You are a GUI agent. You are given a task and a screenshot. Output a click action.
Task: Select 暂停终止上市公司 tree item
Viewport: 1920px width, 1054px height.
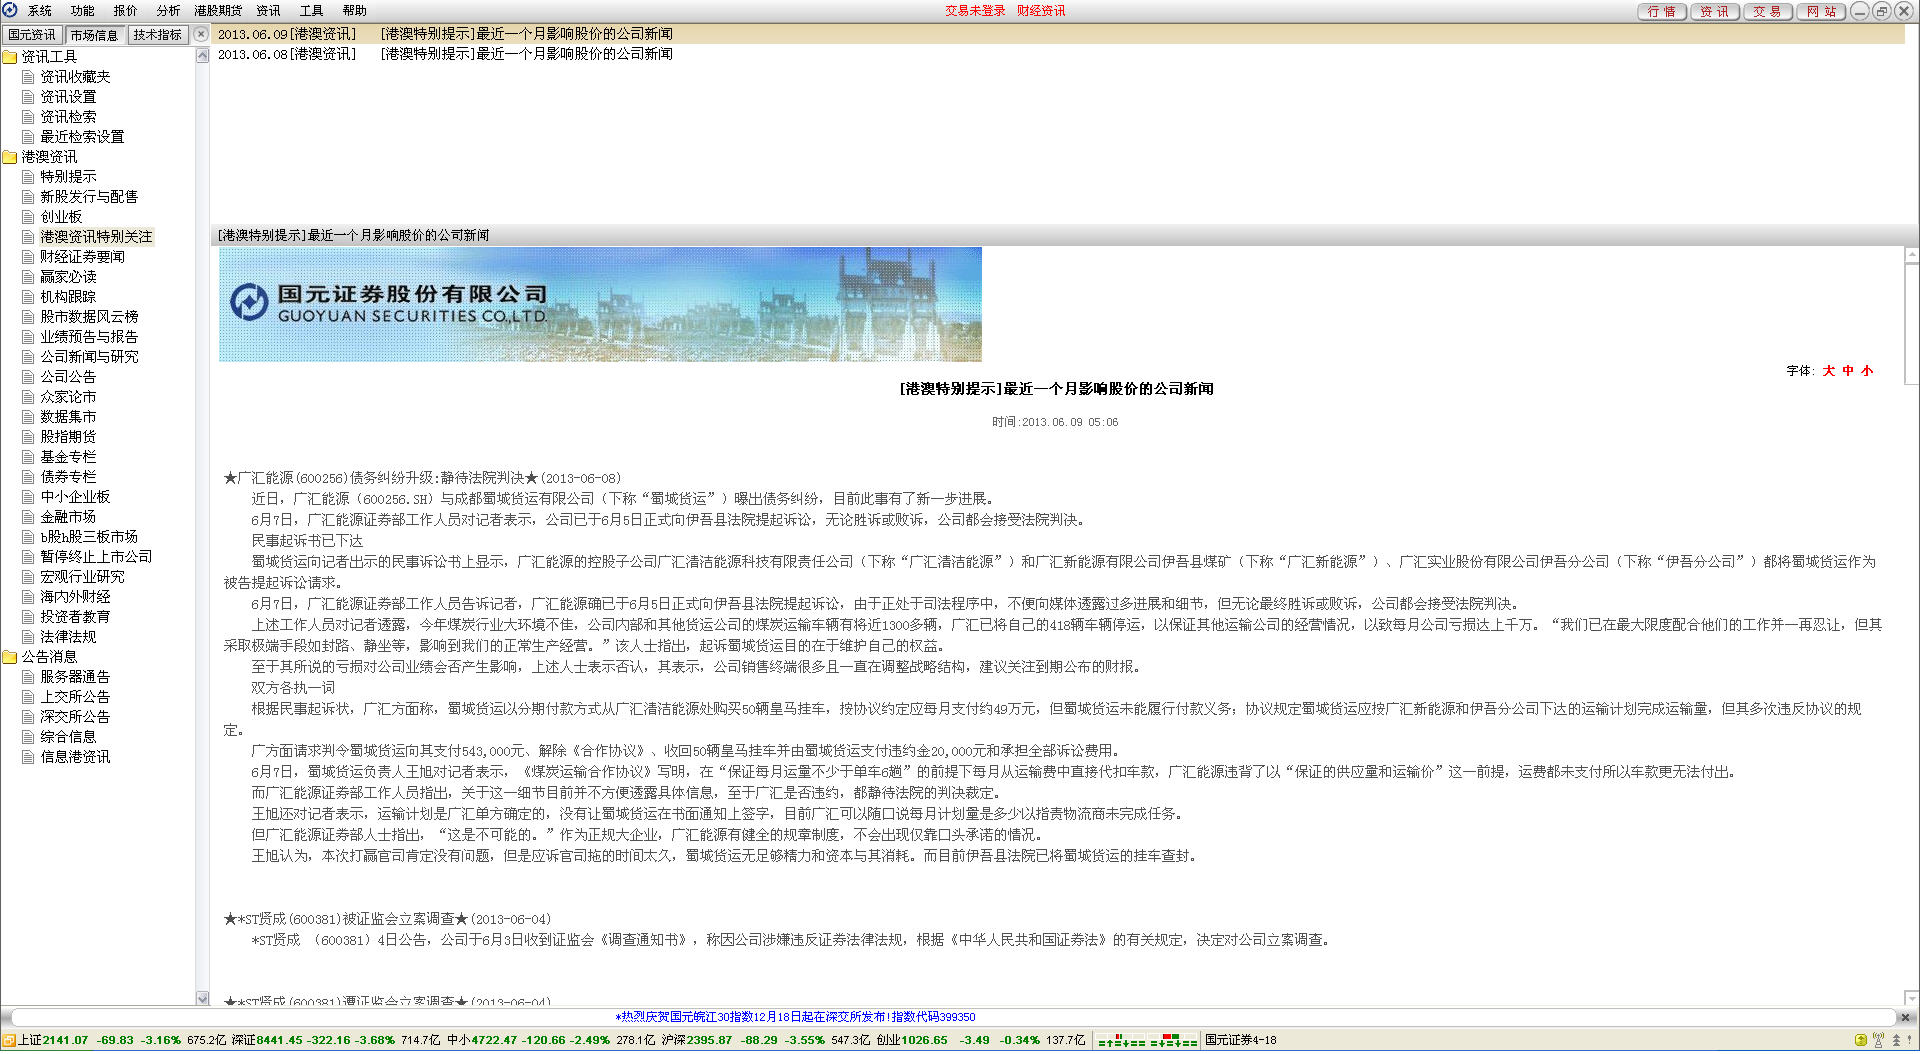96,557
